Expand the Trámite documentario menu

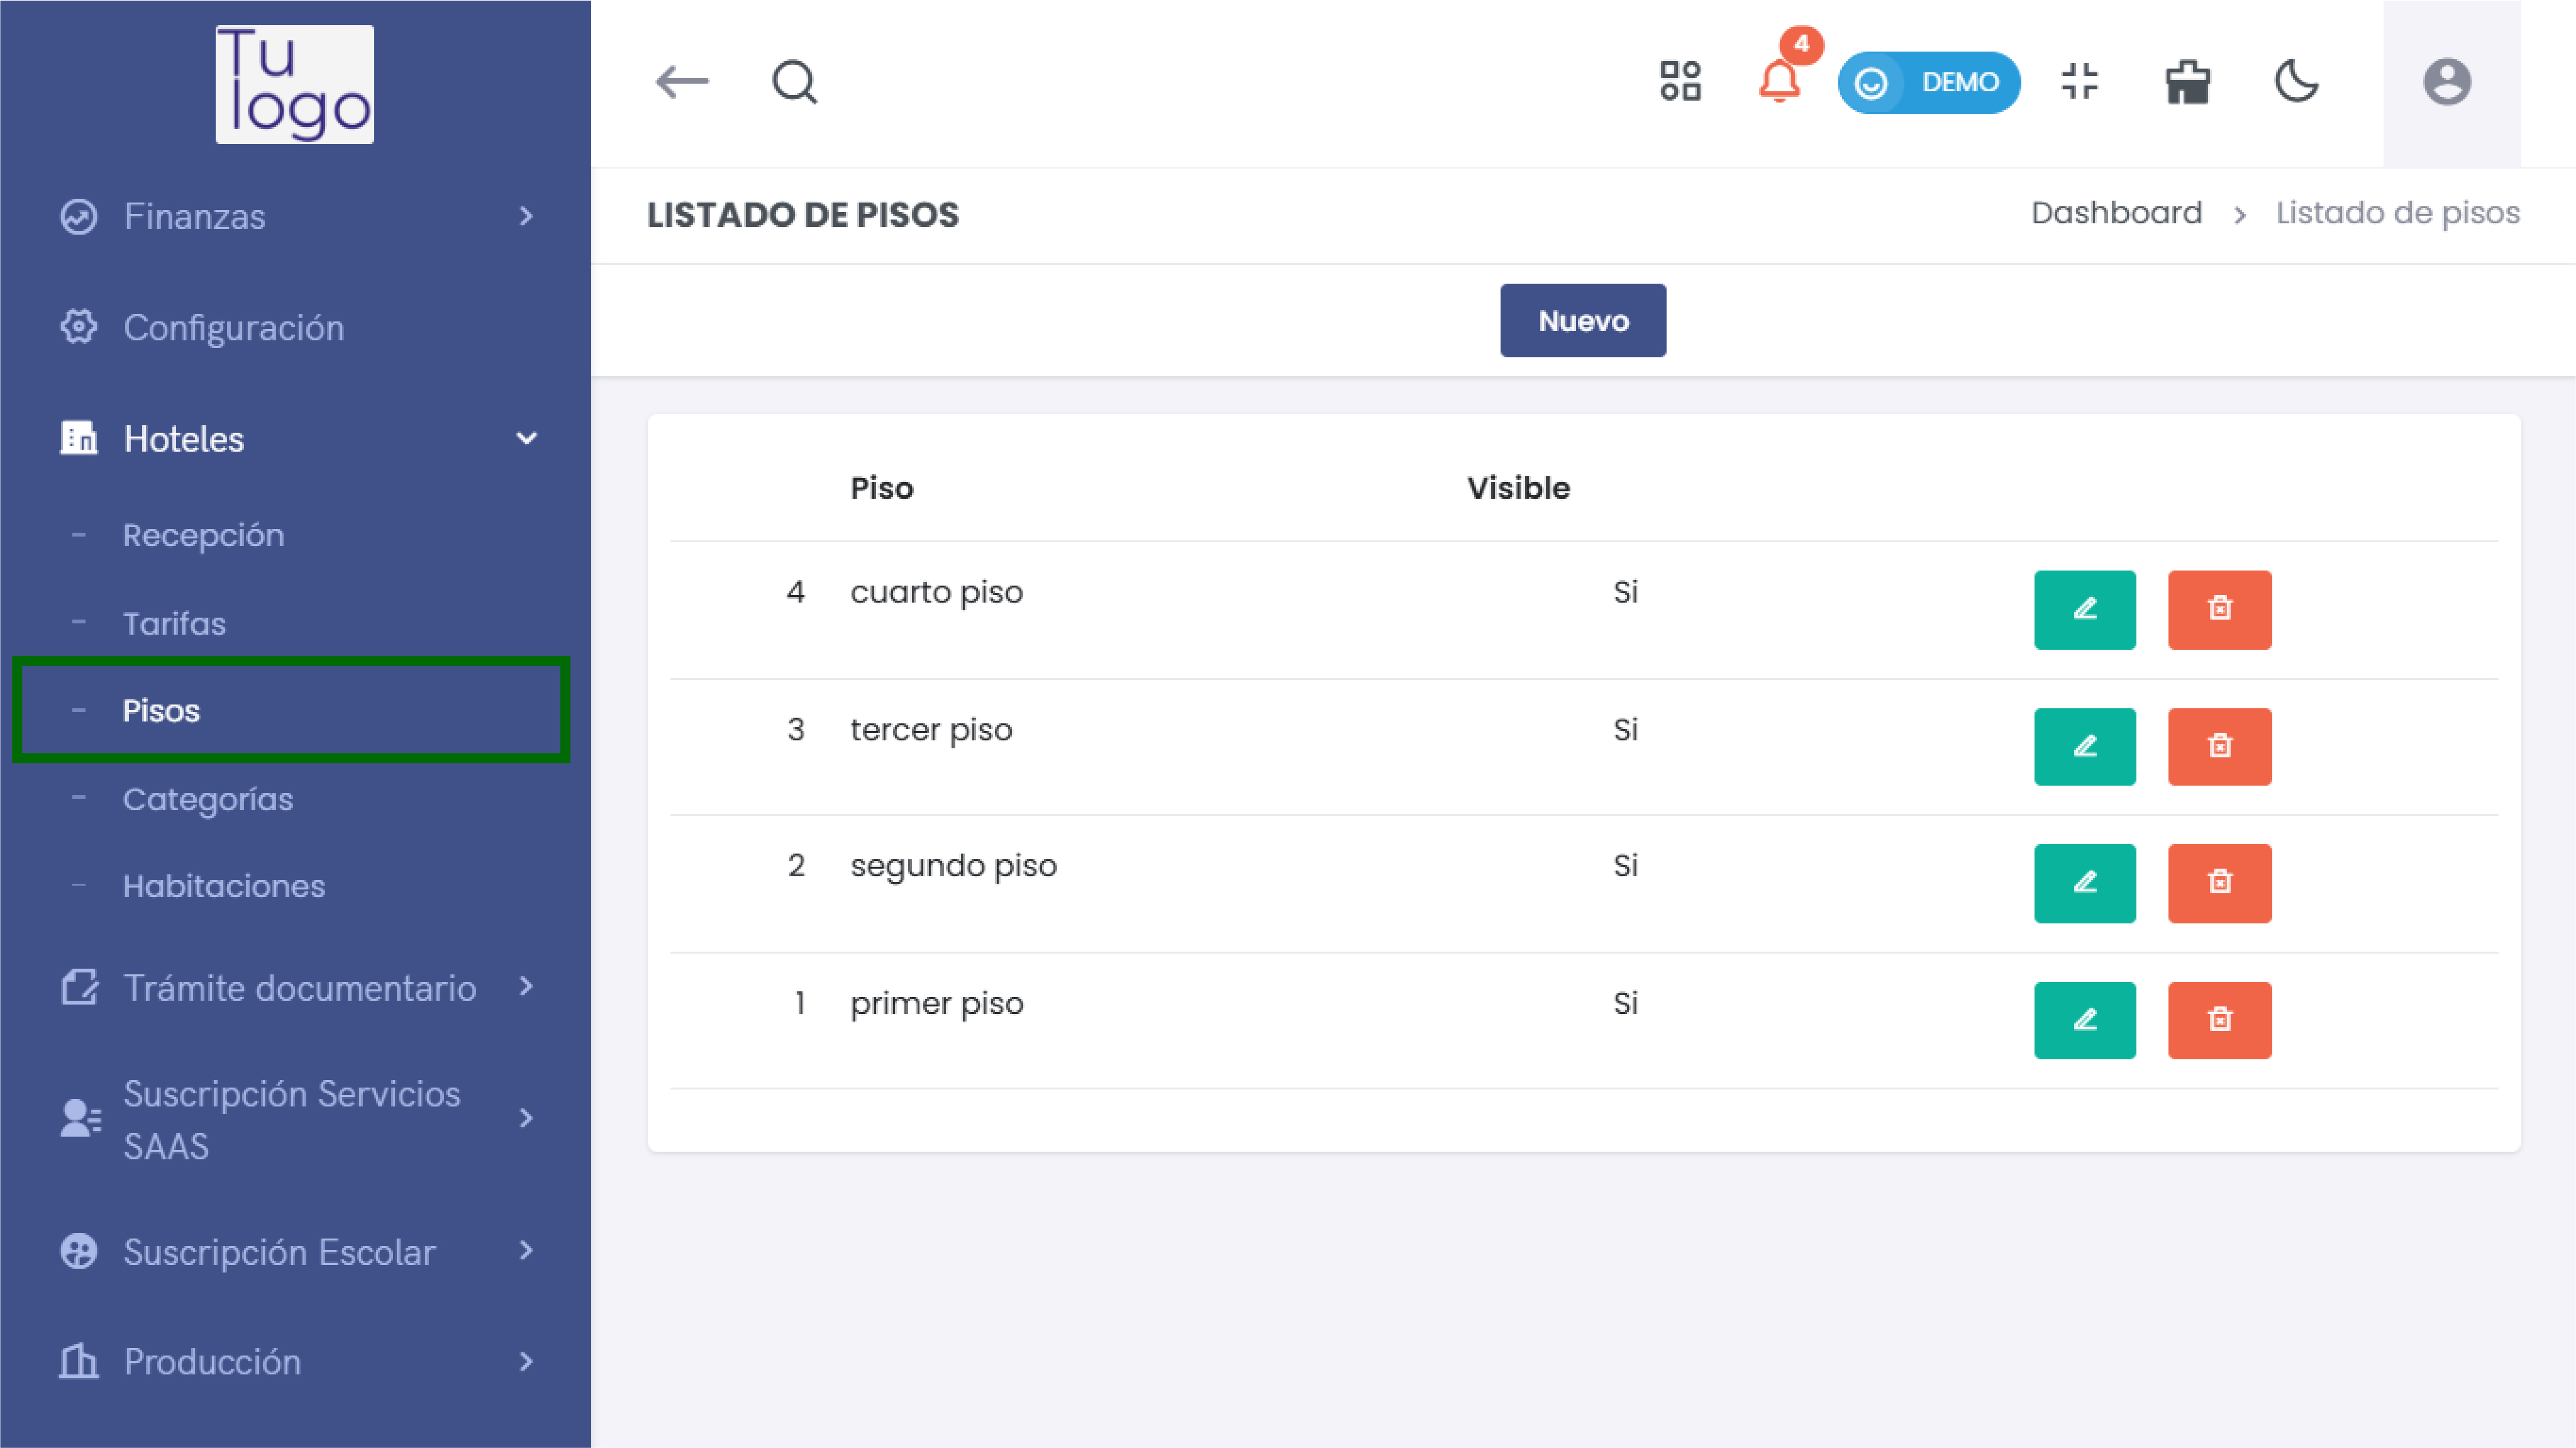[x=296, y=988]
